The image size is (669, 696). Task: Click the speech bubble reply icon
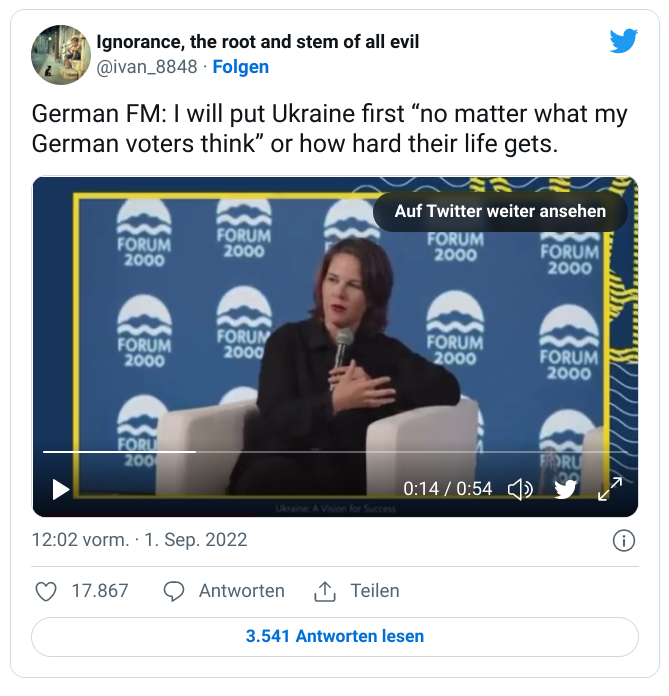coord(174,591)
